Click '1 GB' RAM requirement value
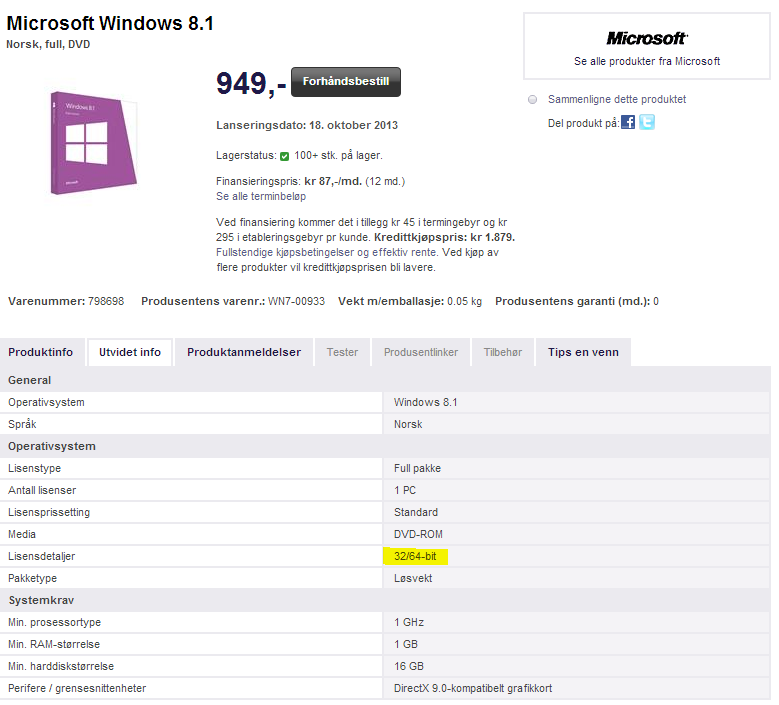Image resolution: width=779 pixels, height=705 pixels. pos(406,644)
